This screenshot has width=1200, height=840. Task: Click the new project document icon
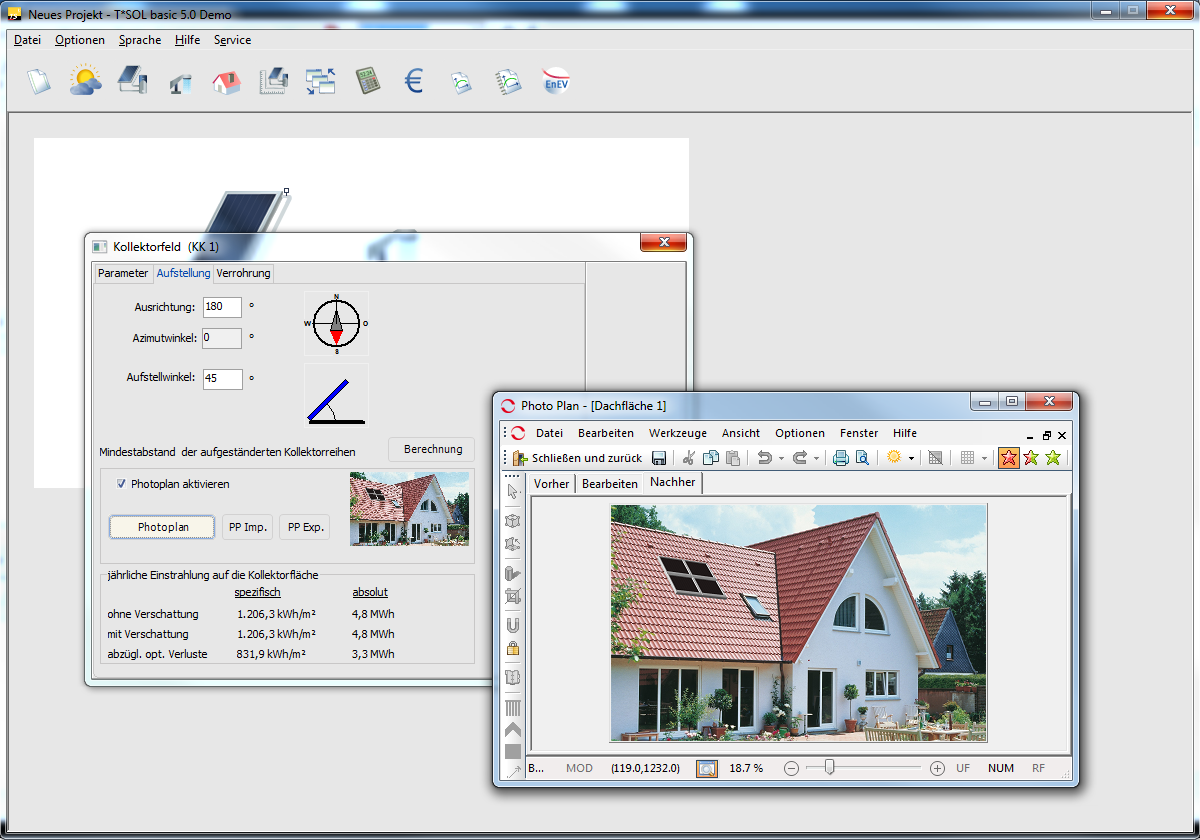pos(38,81)
